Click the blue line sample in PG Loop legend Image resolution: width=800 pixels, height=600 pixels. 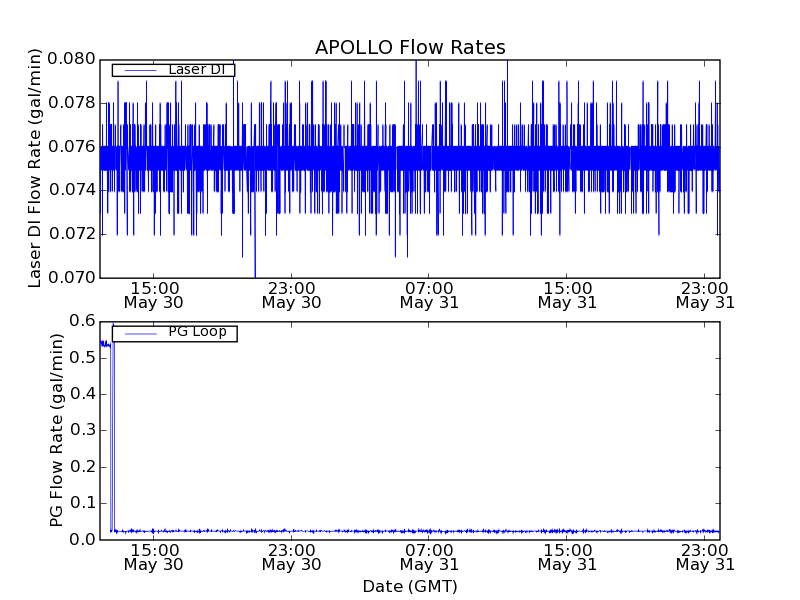139,333
